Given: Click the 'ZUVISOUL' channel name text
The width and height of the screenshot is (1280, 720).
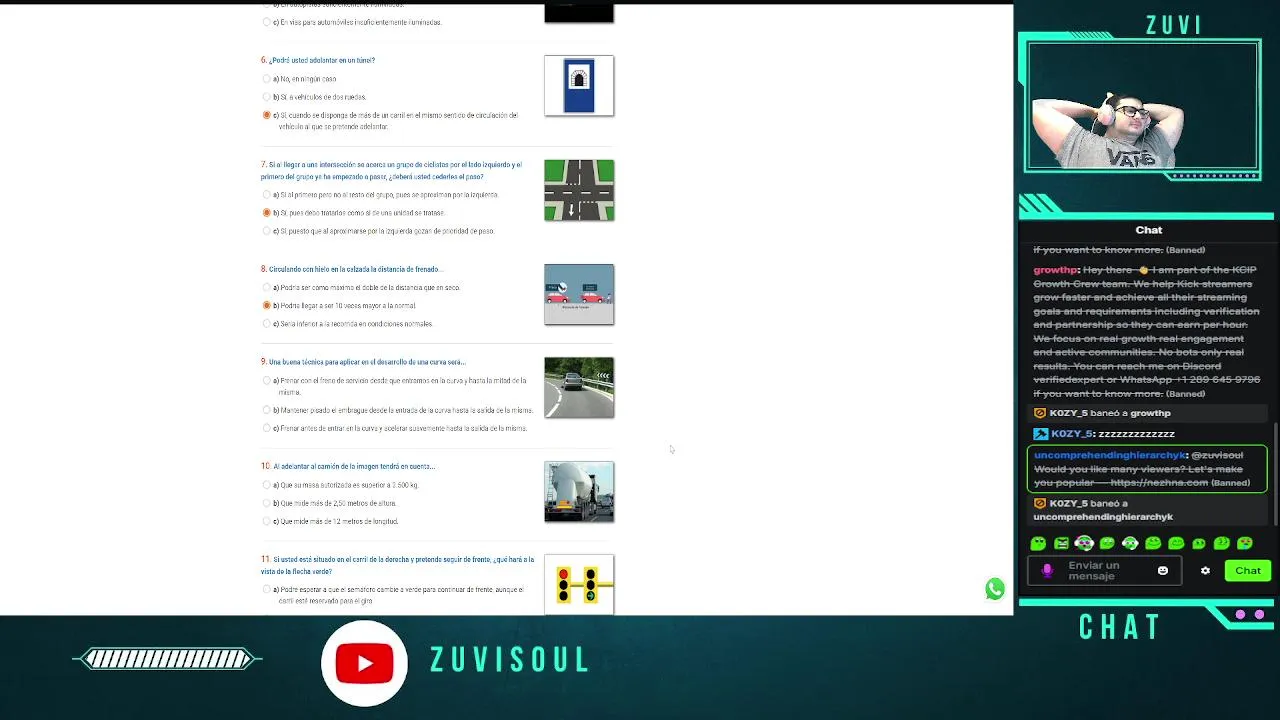Looking at the screenshot, I should (x=510, y=660).
